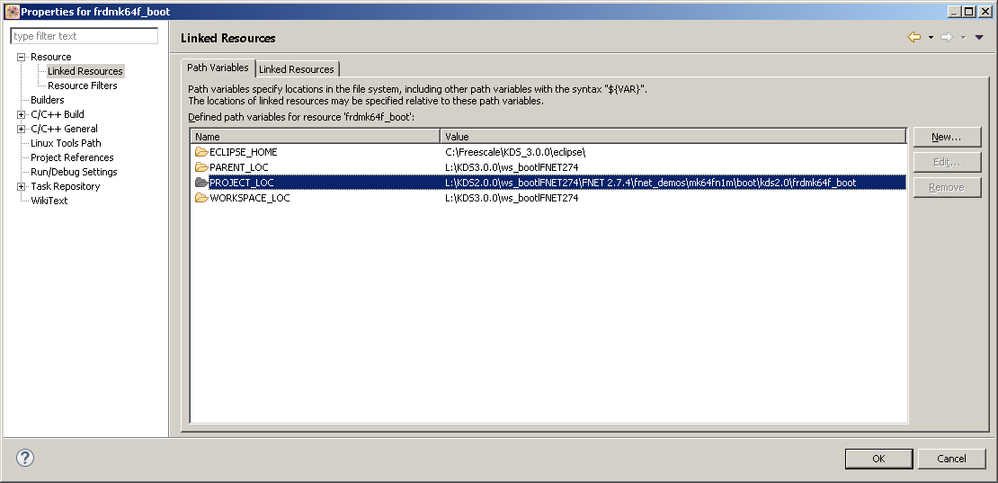The width and height of the screenshot is (998, 483).
Task: Switch to the Linked Resources tab
Action: click(296, 69)
